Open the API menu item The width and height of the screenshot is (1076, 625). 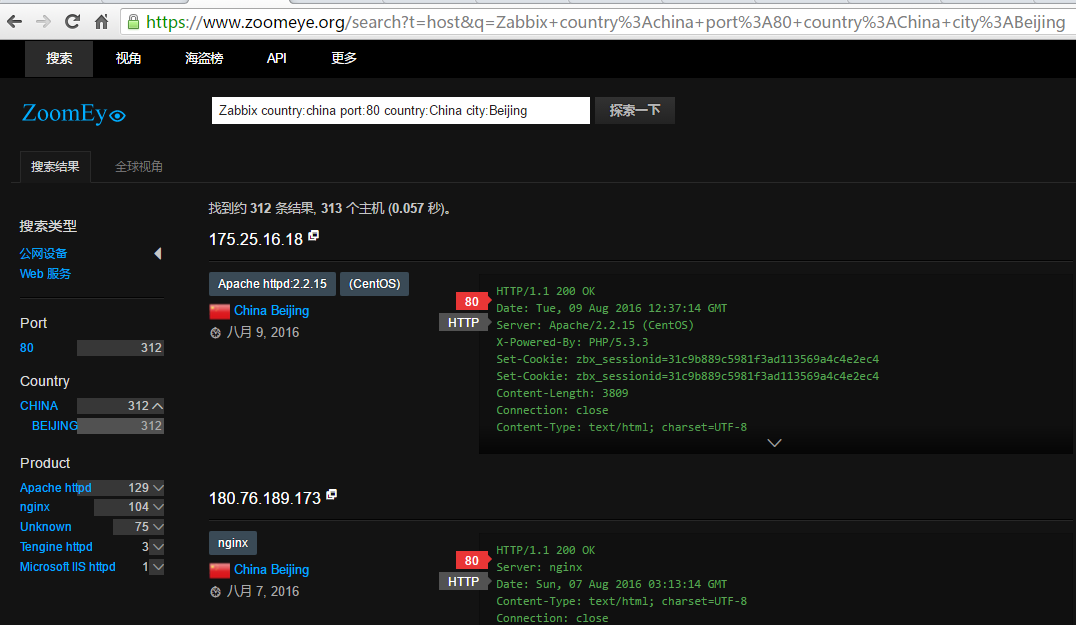(276, 58)
